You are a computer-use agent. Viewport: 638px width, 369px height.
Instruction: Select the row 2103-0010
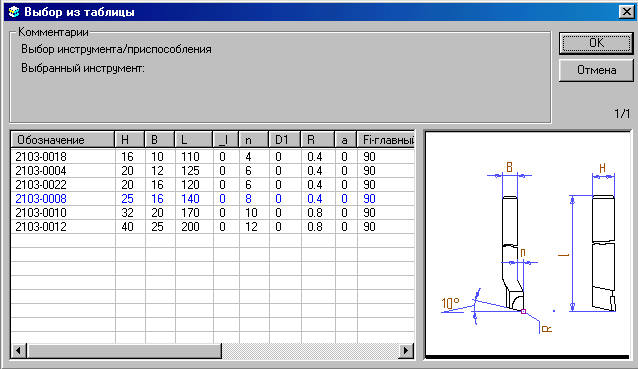(x=212, y=213)
